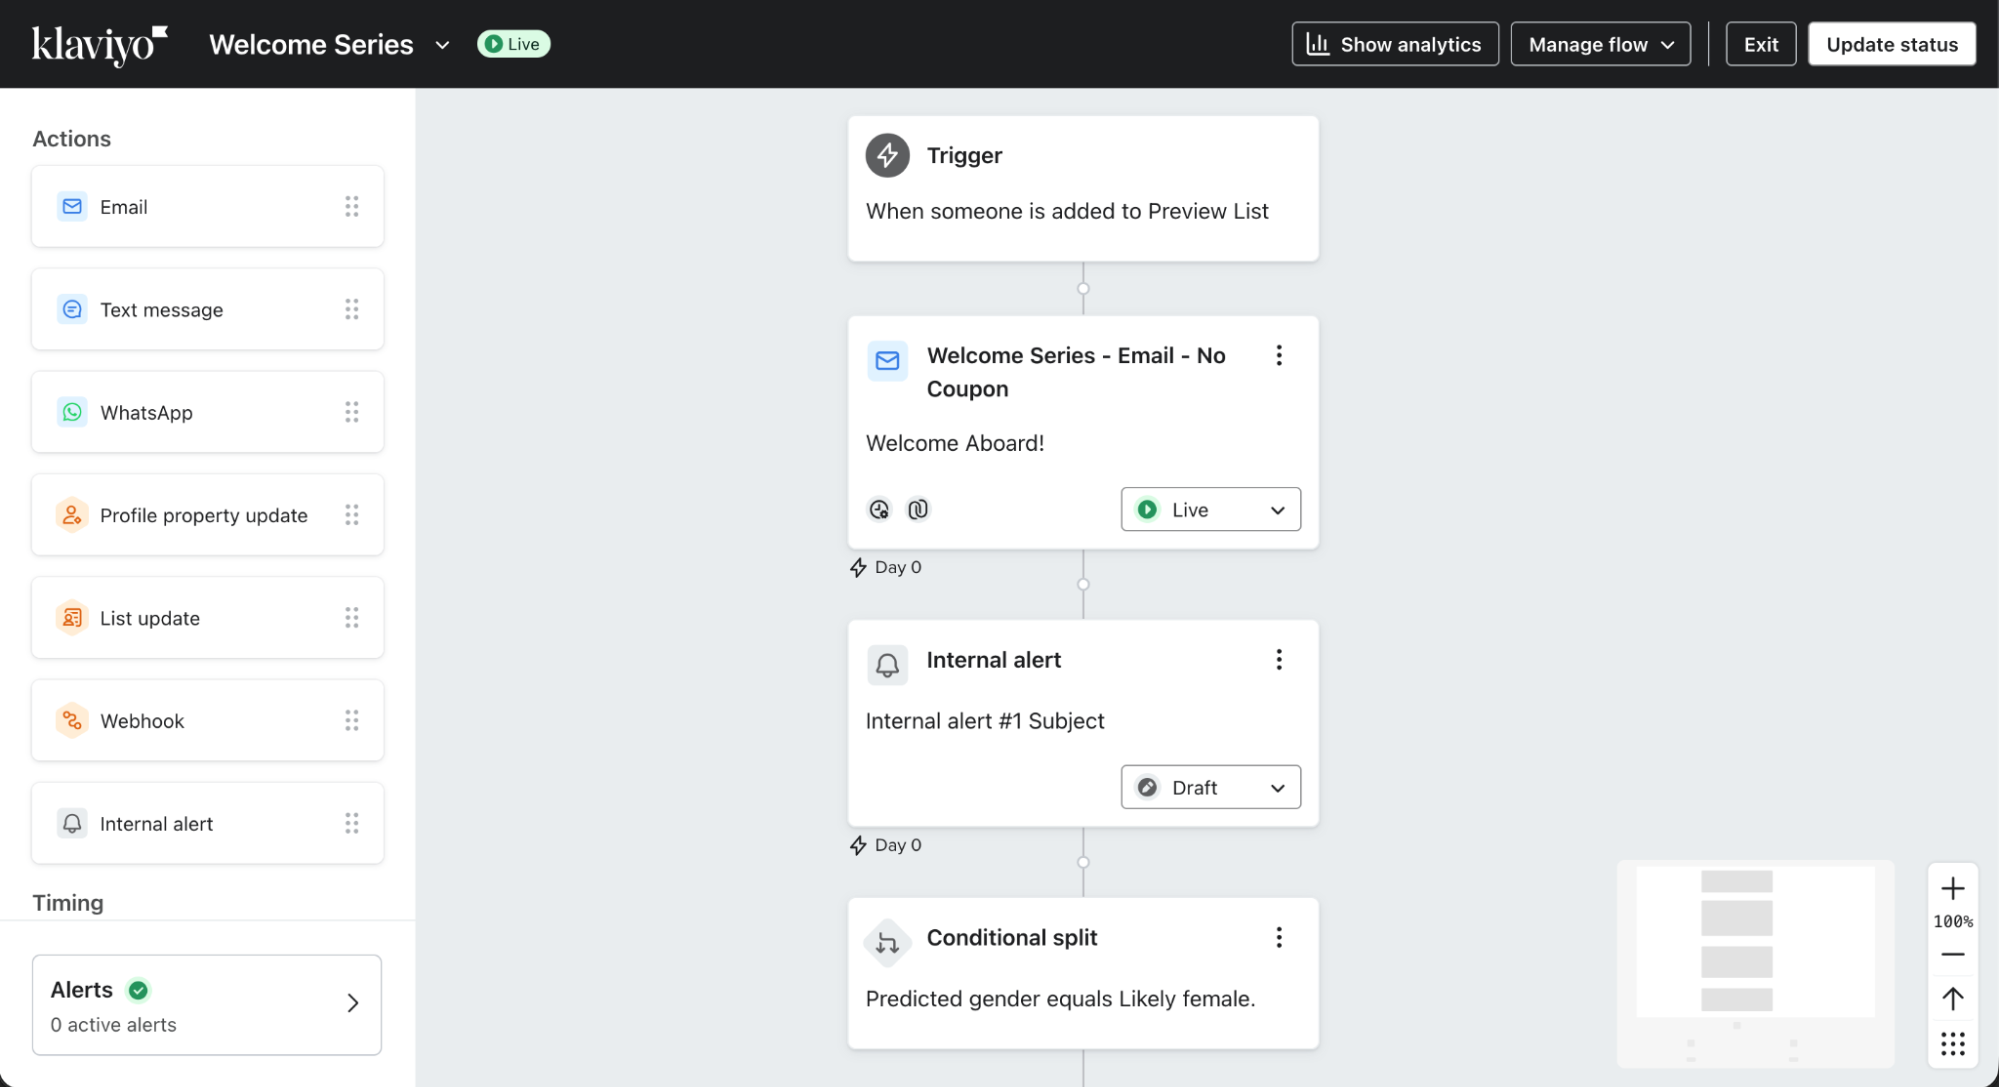Click the UTM tracking icon on the email card
1999x1088 pixels.
(x=918, y=509)
